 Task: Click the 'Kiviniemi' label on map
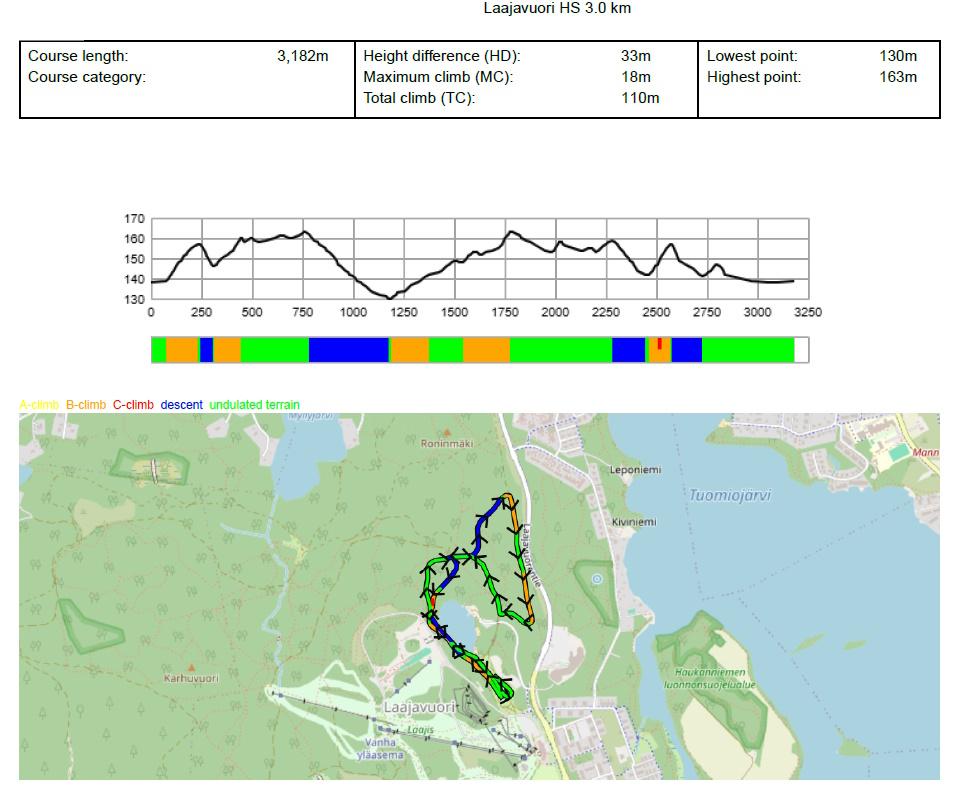point(634,522)
